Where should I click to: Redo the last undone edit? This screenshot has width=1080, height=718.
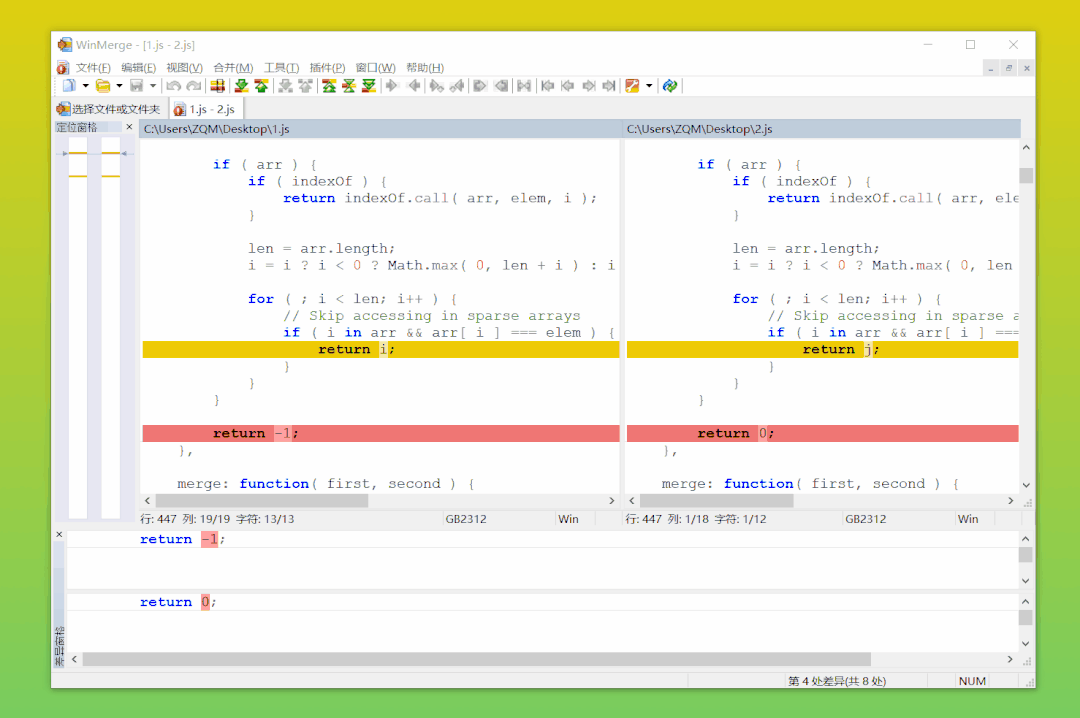194,85
